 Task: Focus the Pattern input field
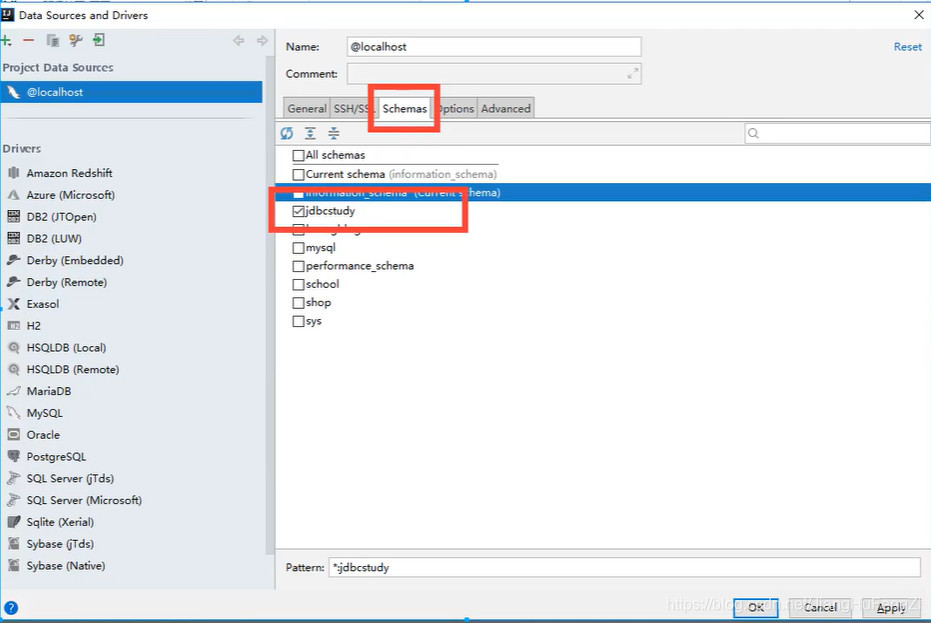pos(625,567)
